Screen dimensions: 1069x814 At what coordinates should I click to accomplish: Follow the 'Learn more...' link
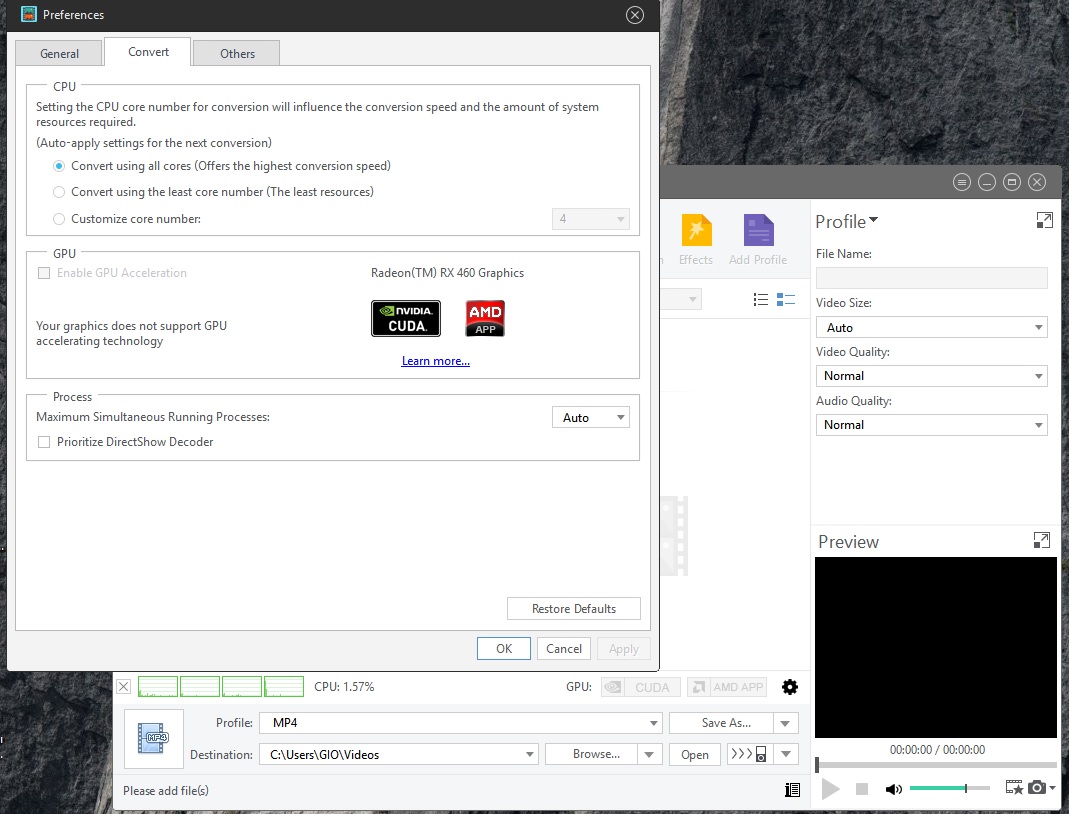[435, 361]
